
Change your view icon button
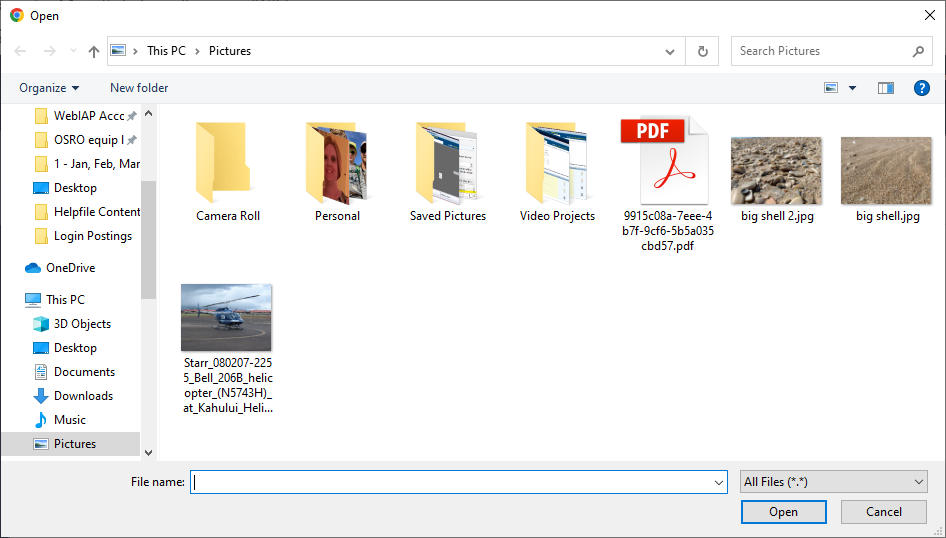click(831, 88)
